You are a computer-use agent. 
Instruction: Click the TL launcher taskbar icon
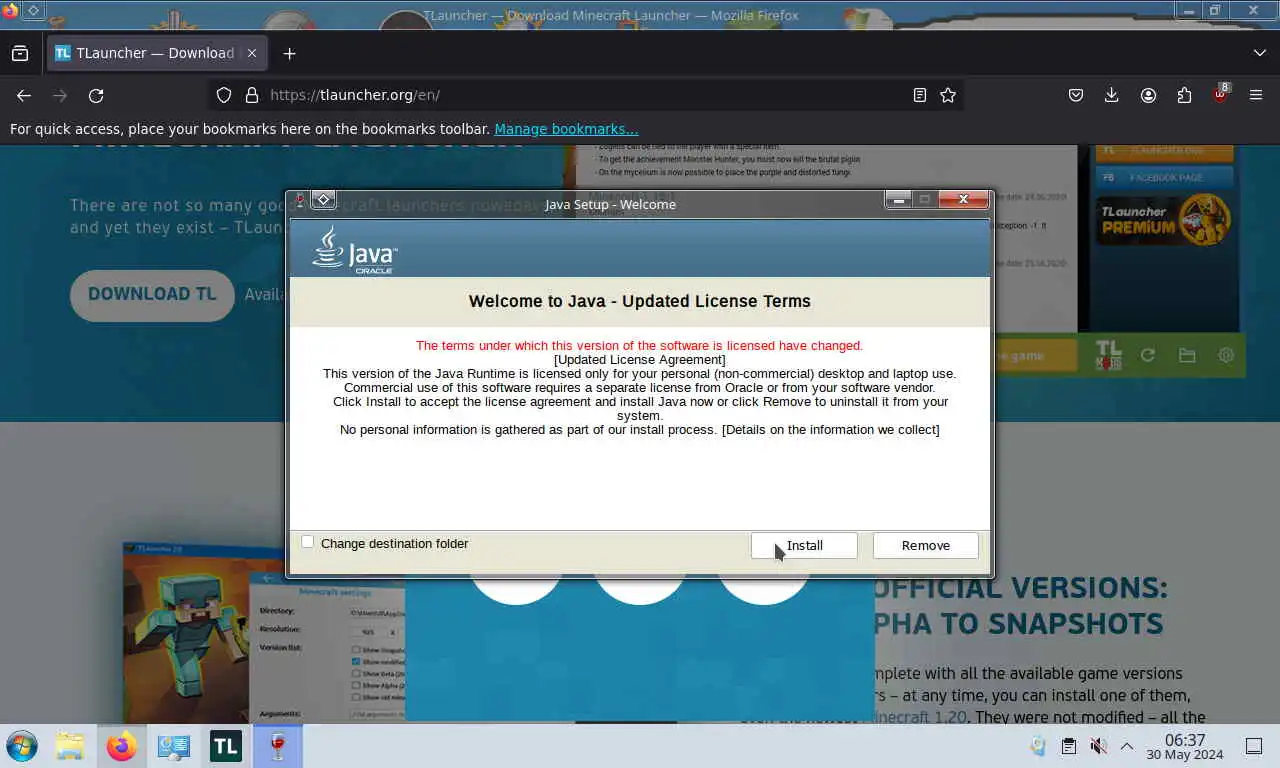click(x=226, y=746)
